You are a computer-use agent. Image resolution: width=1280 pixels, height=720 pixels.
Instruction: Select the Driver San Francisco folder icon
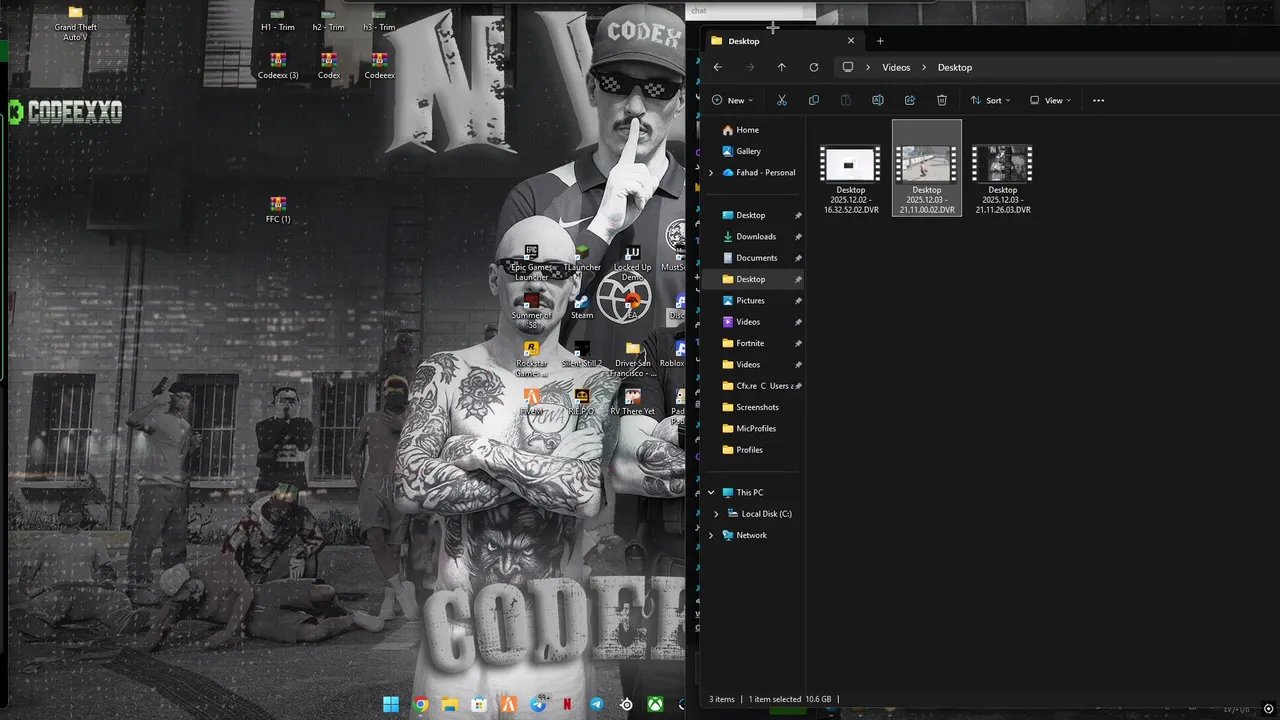tap(632, 359)
